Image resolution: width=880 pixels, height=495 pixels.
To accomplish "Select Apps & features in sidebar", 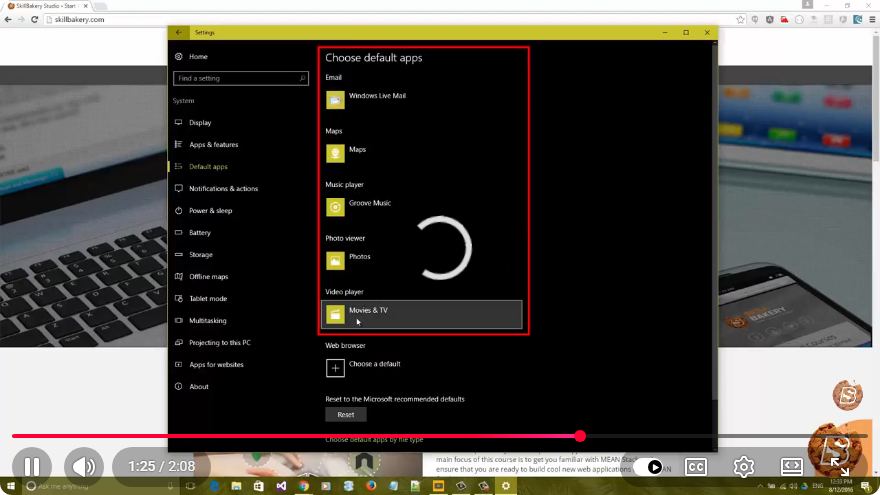I will [x=213, y=145].
